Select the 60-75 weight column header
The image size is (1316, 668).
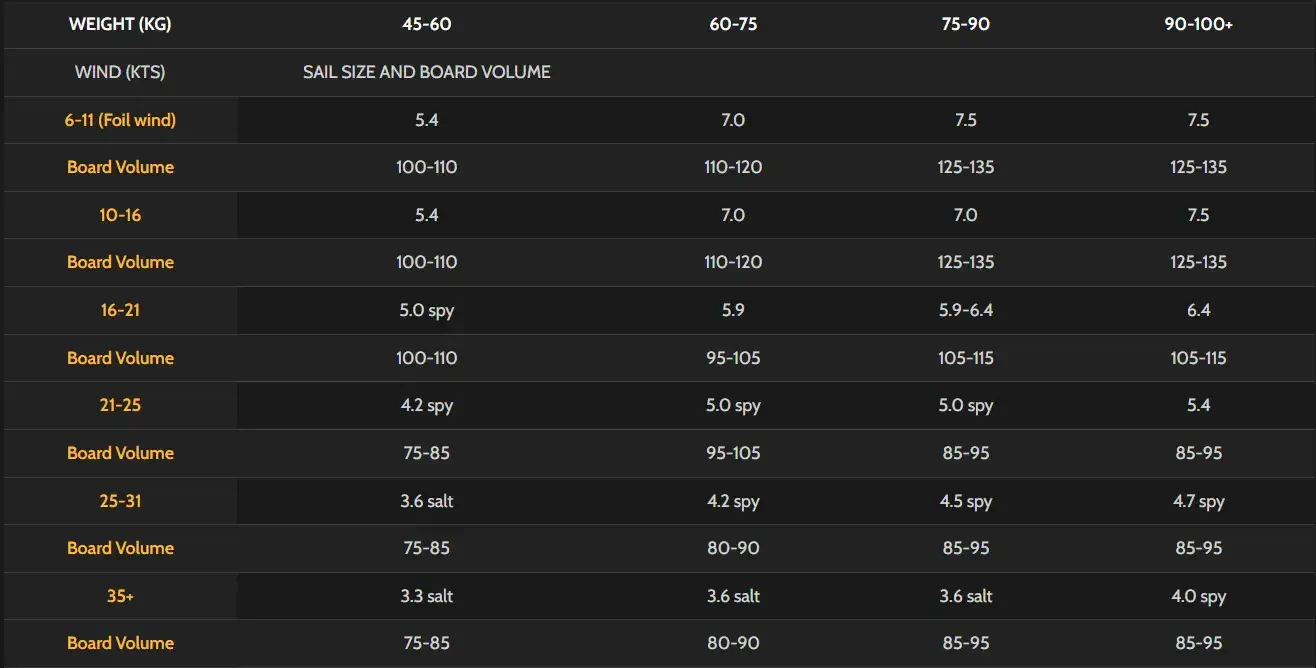[x=733, y=24]
